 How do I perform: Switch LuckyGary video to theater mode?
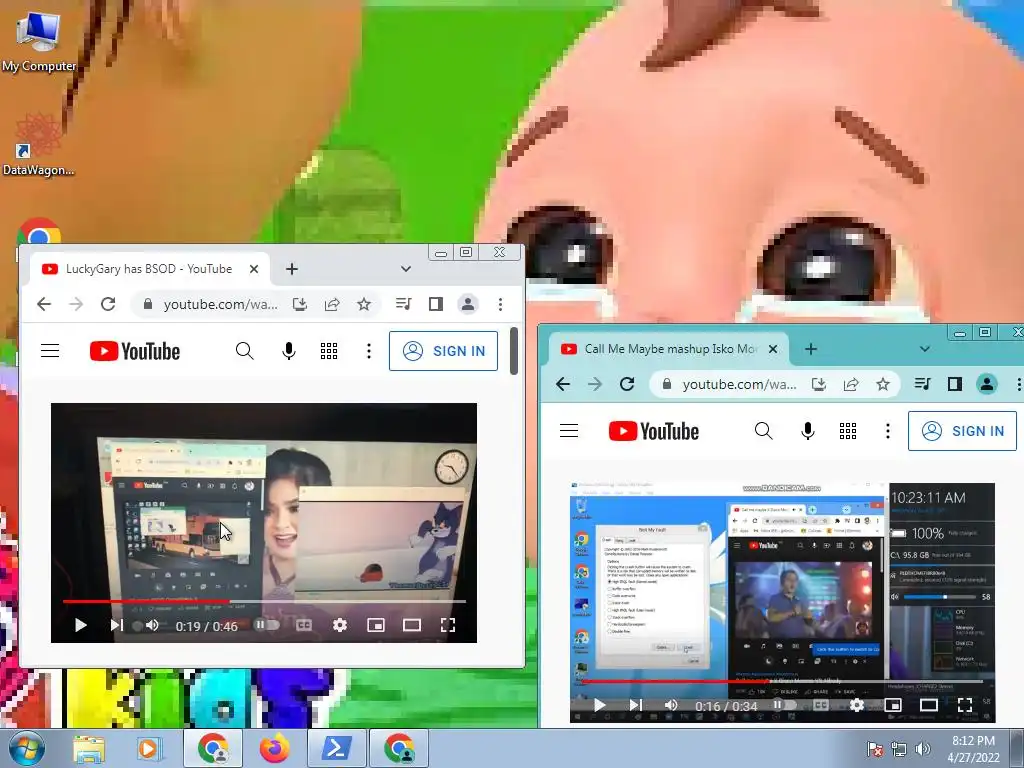(412, 625)
